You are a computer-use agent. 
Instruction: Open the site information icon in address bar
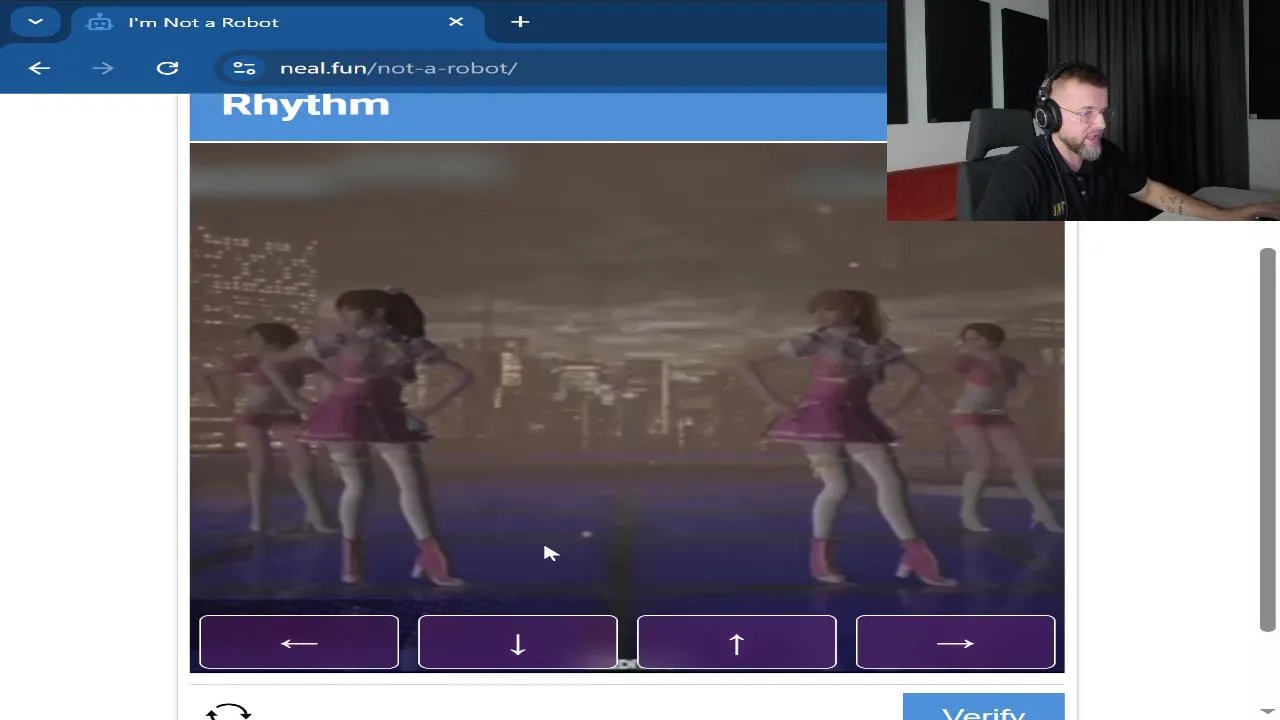(x=244, y=68)
